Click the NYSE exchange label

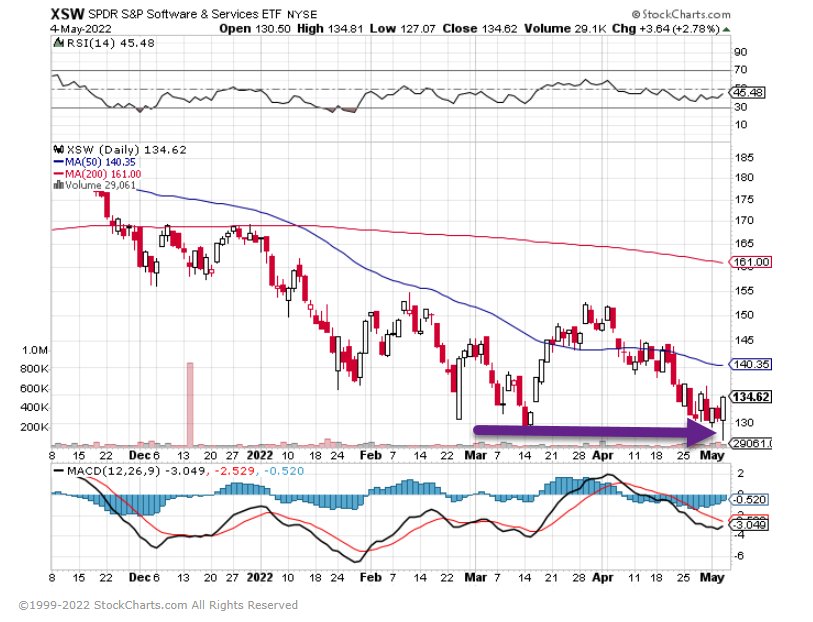coord(302,15)
